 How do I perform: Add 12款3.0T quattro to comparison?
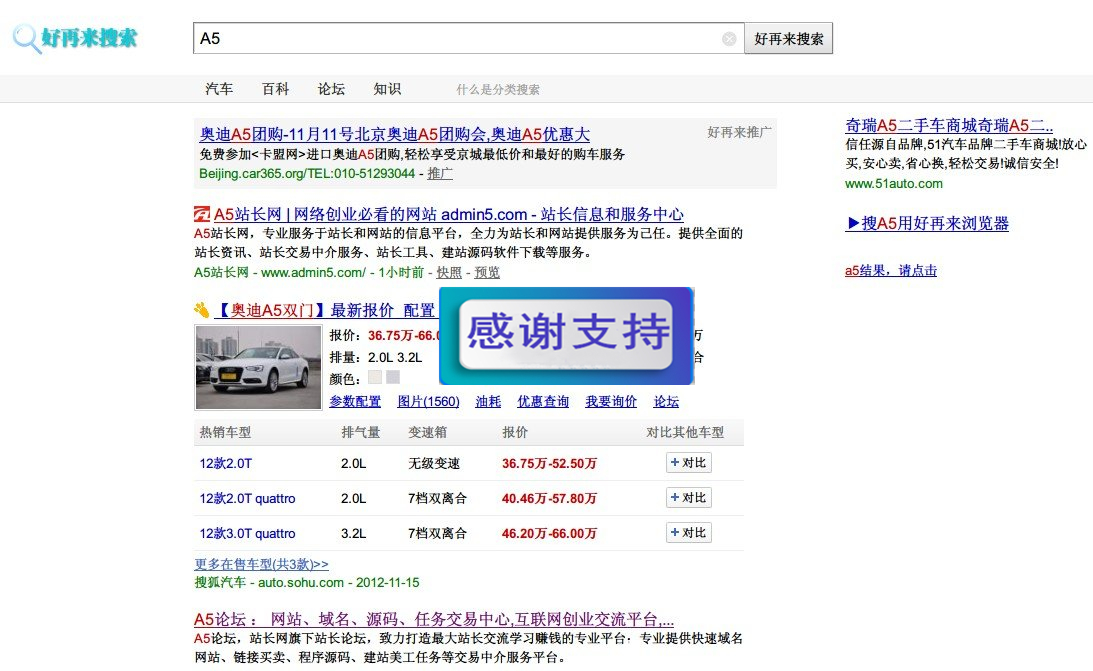(689, 532)
